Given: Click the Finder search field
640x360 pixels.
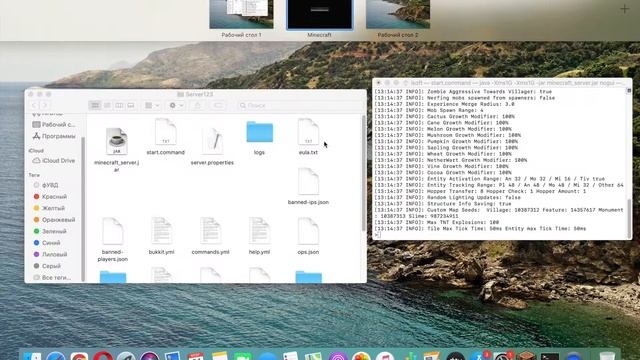Looking at the screenshot, I should coord(300,105).
